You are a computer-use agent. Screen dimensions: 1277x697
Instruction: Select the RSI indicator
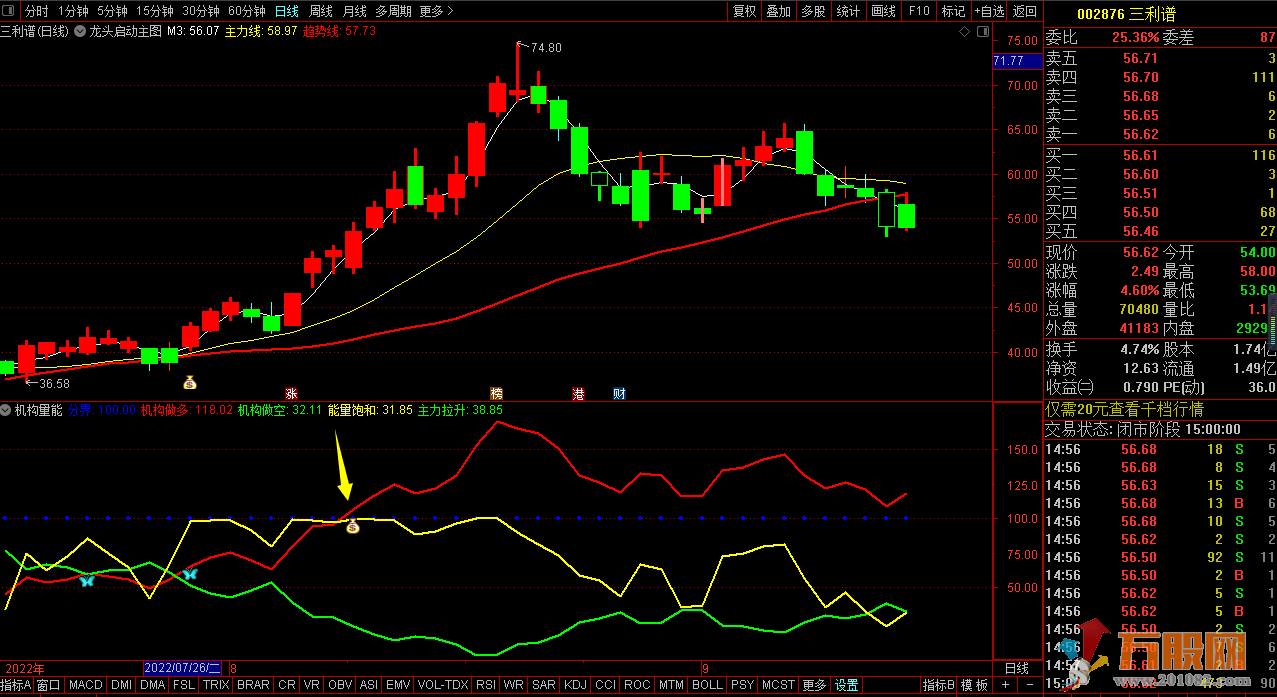(x=486, y=685)
